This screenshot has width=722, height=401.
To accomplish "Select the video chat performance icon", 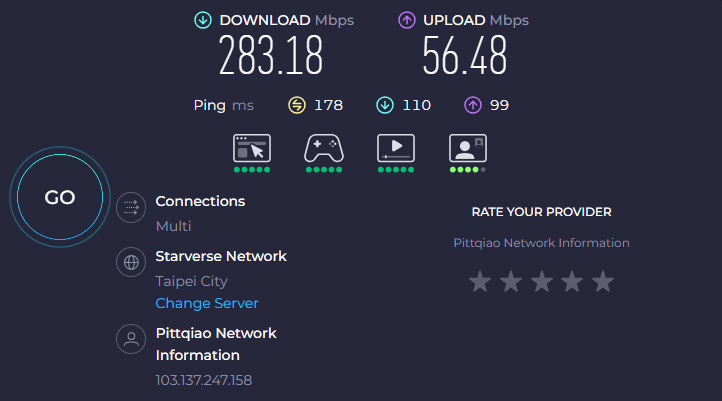I will tap(467, 148).
